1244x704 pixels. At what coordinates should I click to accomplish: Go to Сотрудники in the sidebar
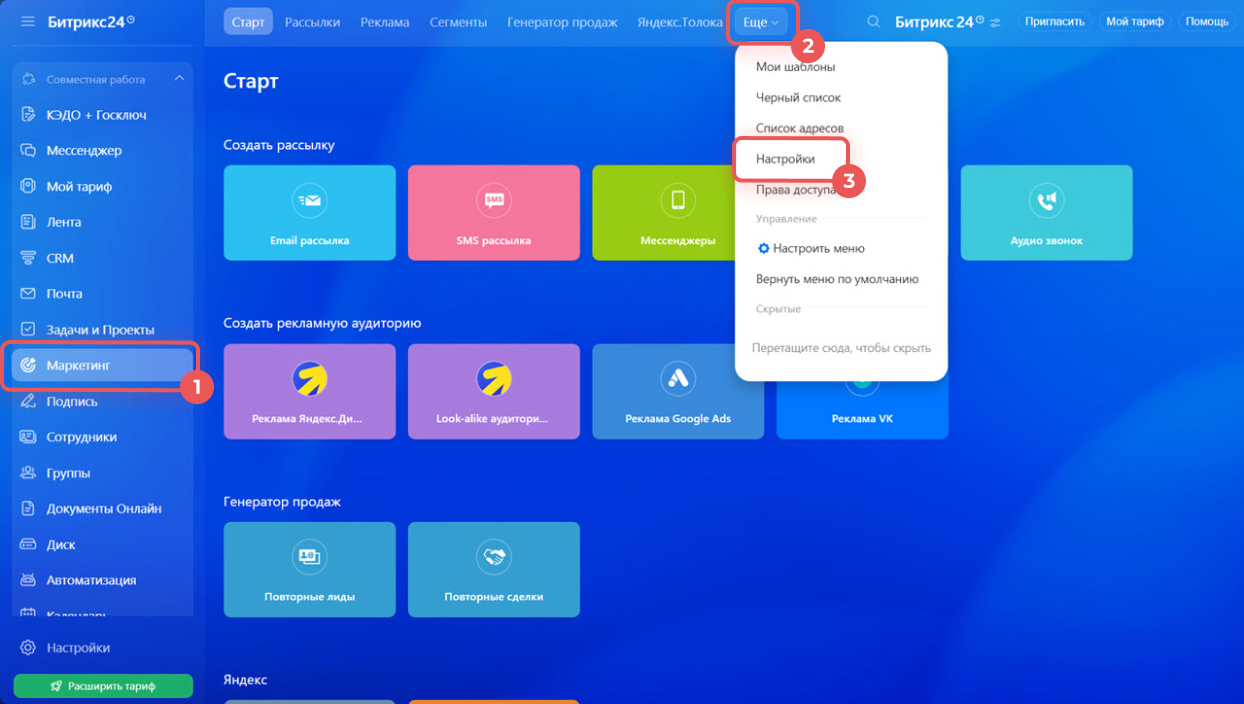point(102,437)
